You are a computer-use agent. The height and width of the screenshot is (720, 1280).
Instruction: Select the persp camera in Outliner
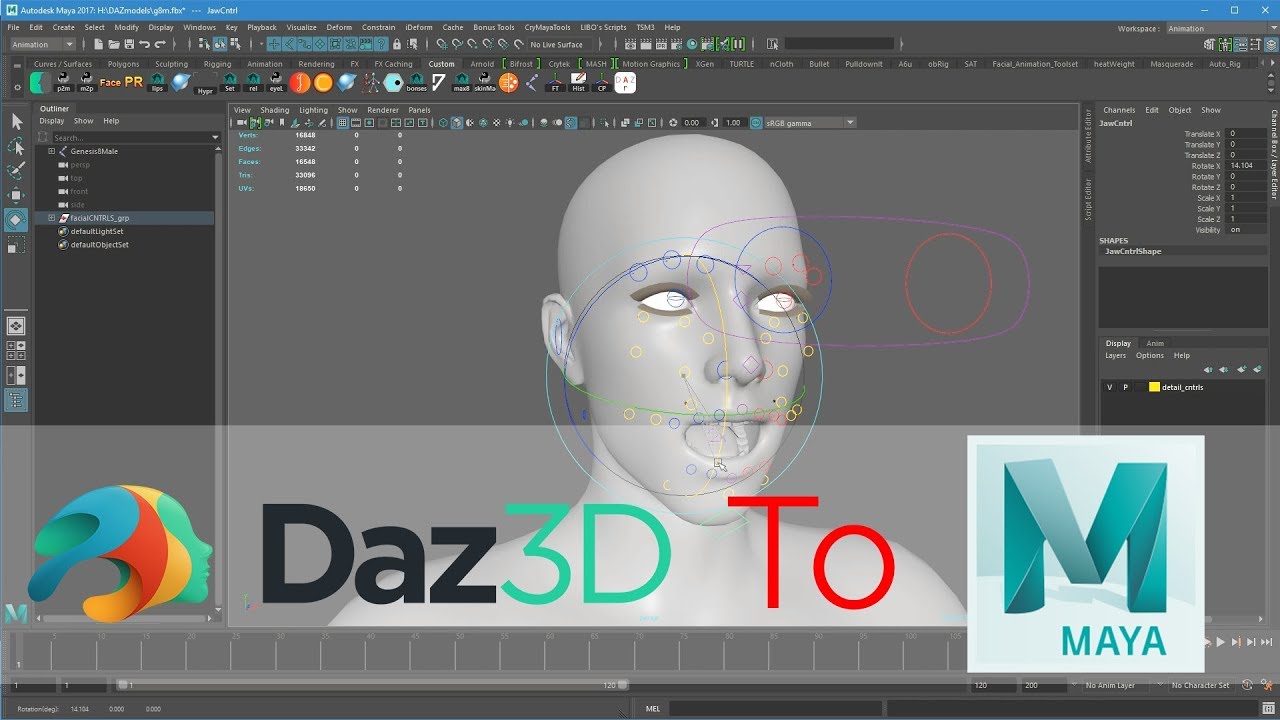79,164
